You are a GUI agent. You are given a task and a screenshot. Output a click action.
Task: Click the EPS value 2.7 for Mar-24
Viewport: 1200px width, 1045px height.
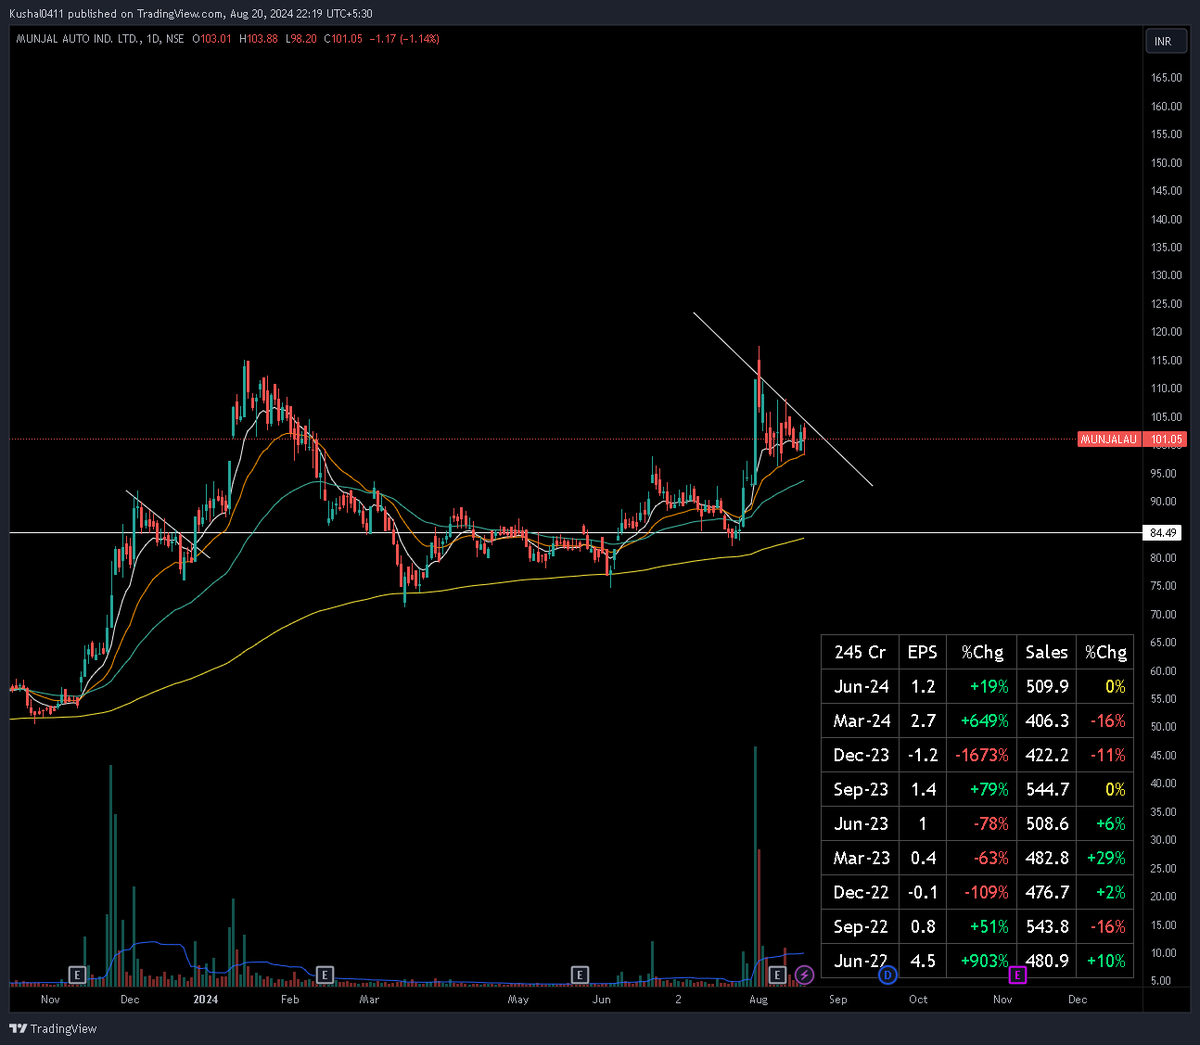923,721
